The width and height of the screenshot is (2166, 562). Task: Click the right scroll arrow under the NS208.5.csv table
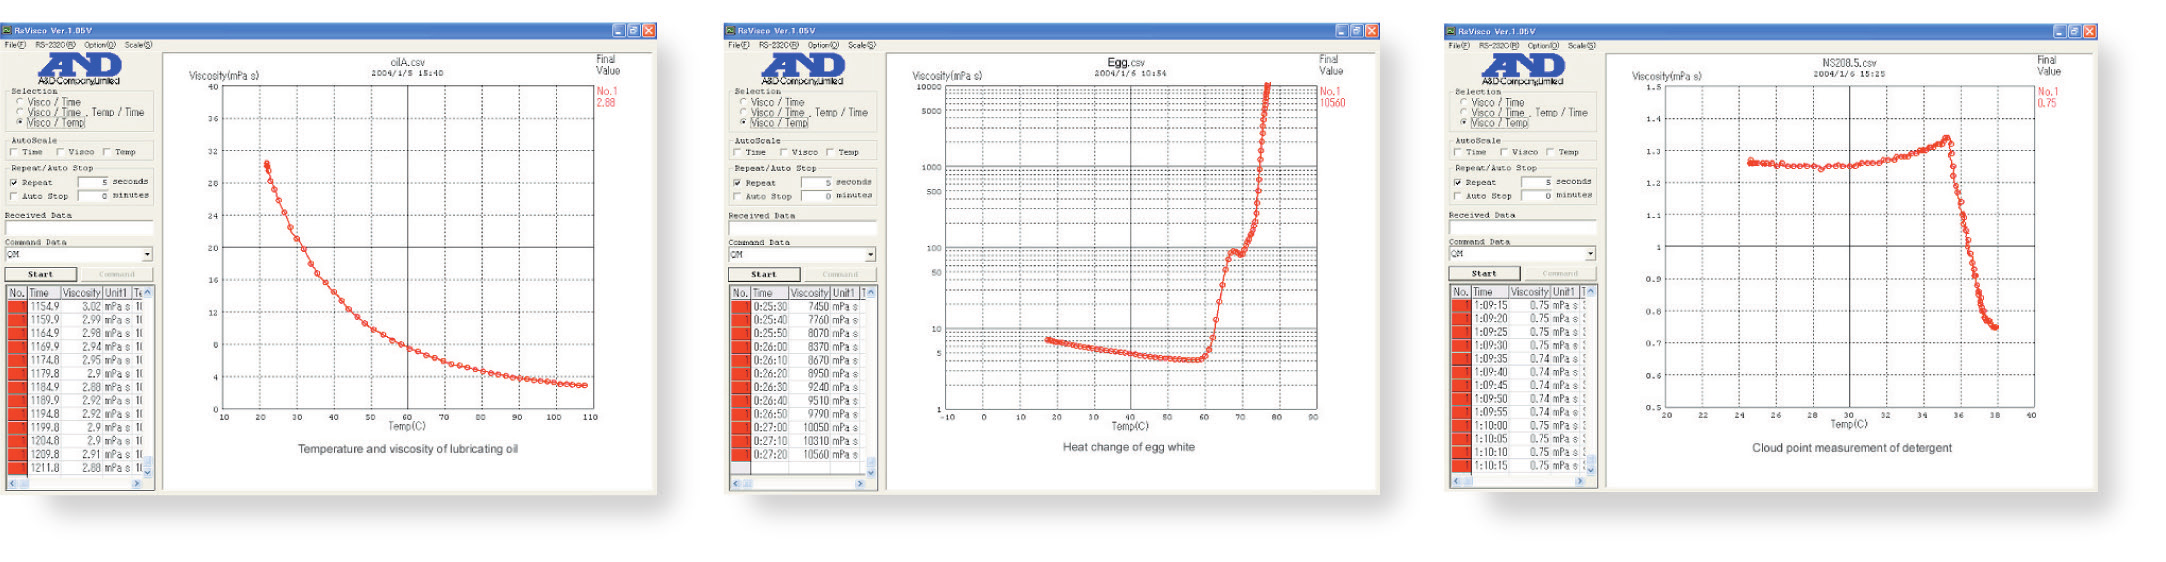click(1581, 482)
